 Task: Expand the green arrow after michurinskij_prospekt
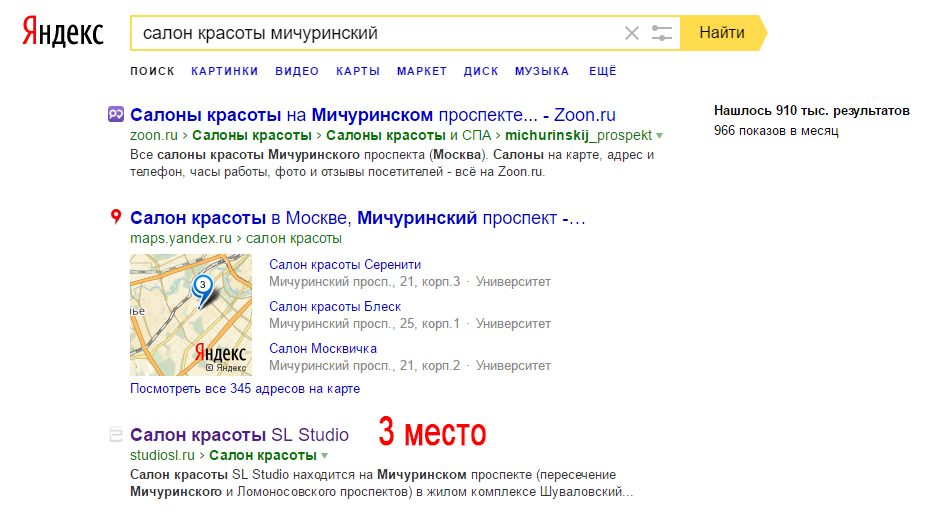pos(659,136)
